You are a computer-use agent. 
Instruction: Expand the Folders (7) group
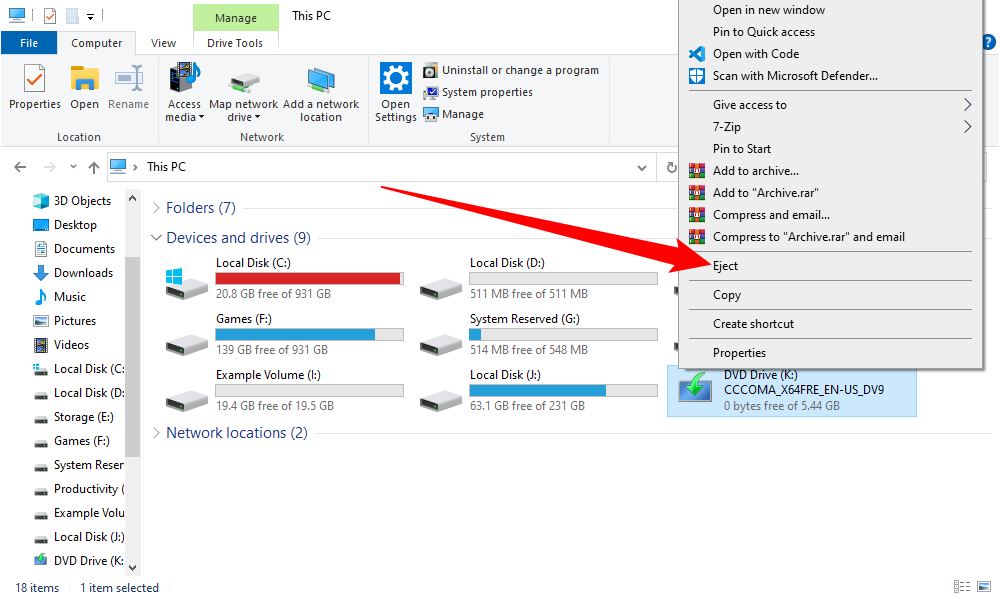click(156, 208)
